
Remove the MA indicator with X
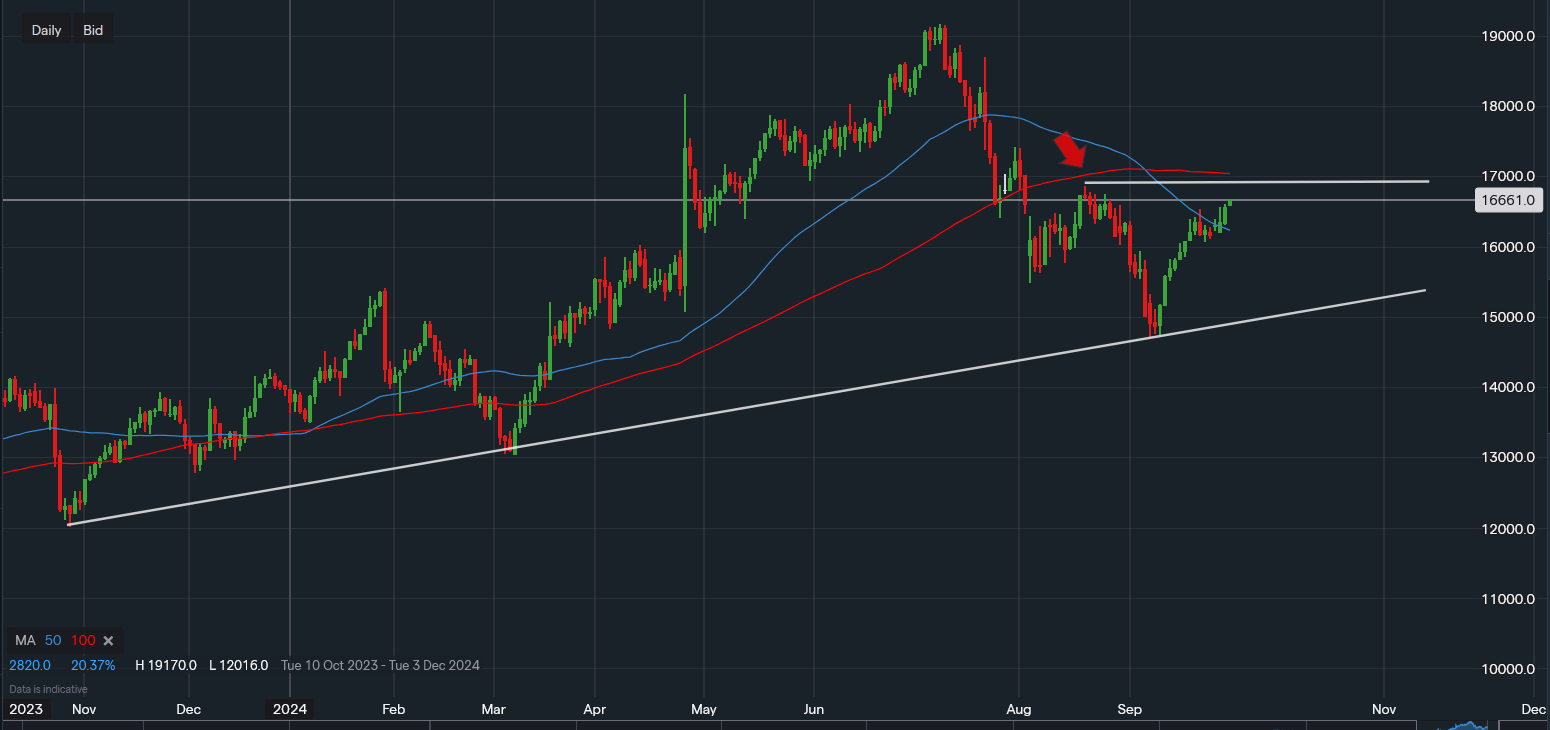(x=109, y=640)
